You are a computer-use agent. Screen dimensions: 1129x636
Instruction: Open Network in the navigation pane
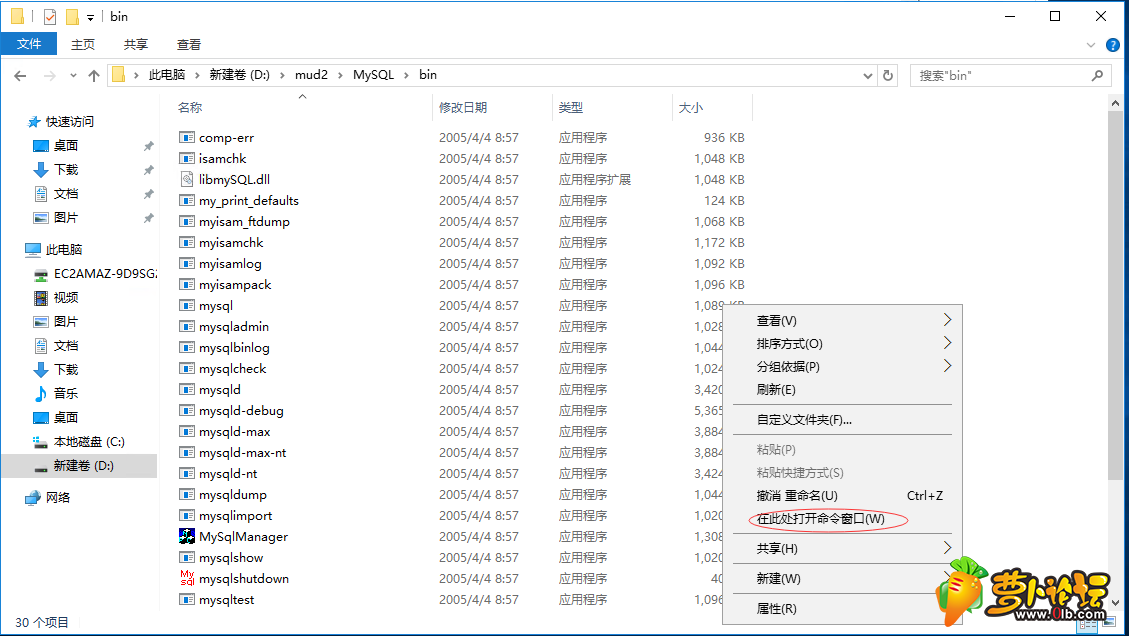48,498
